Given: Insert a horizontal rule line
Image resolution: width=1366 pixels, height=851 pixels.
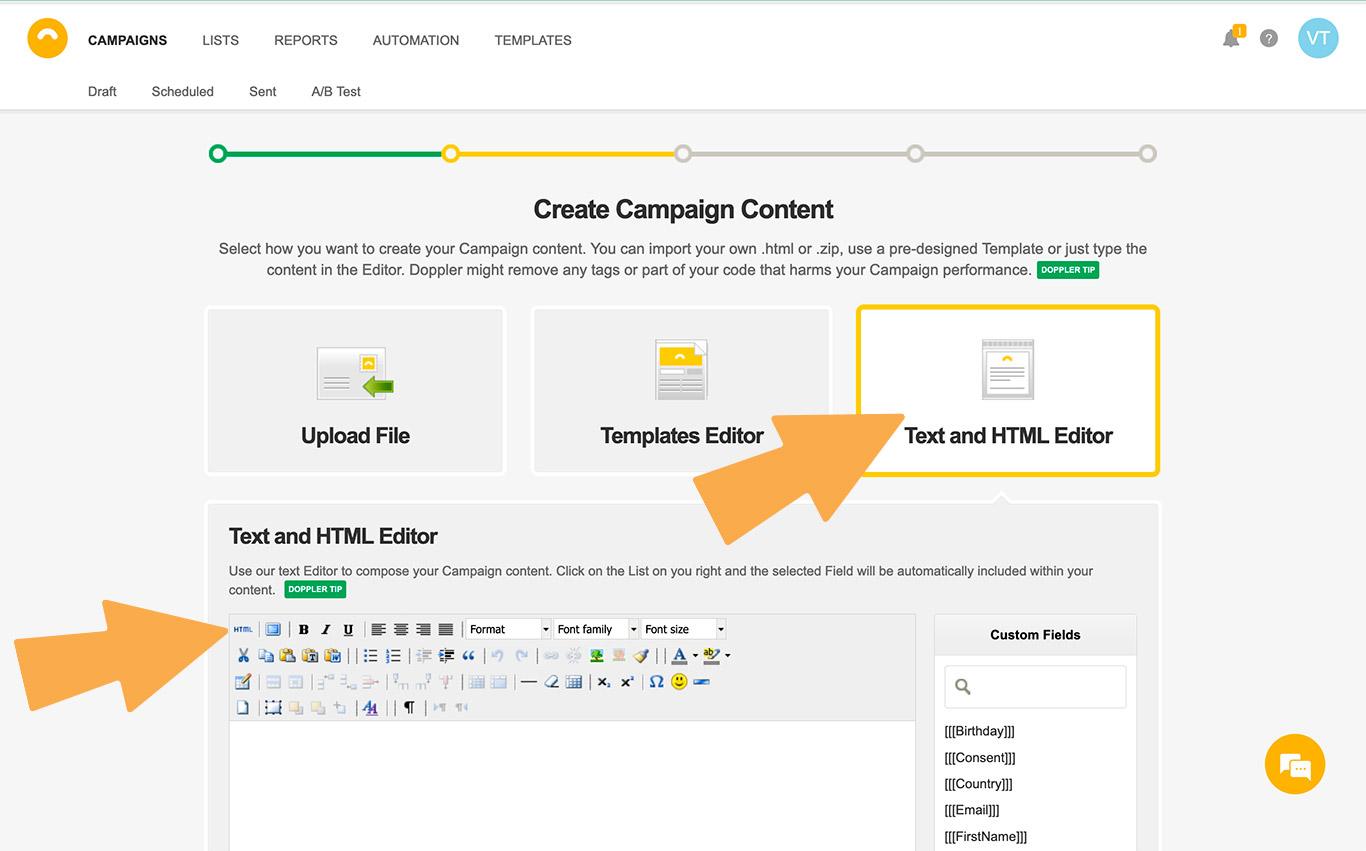Looking at the screenshot, I should point(529,682).
